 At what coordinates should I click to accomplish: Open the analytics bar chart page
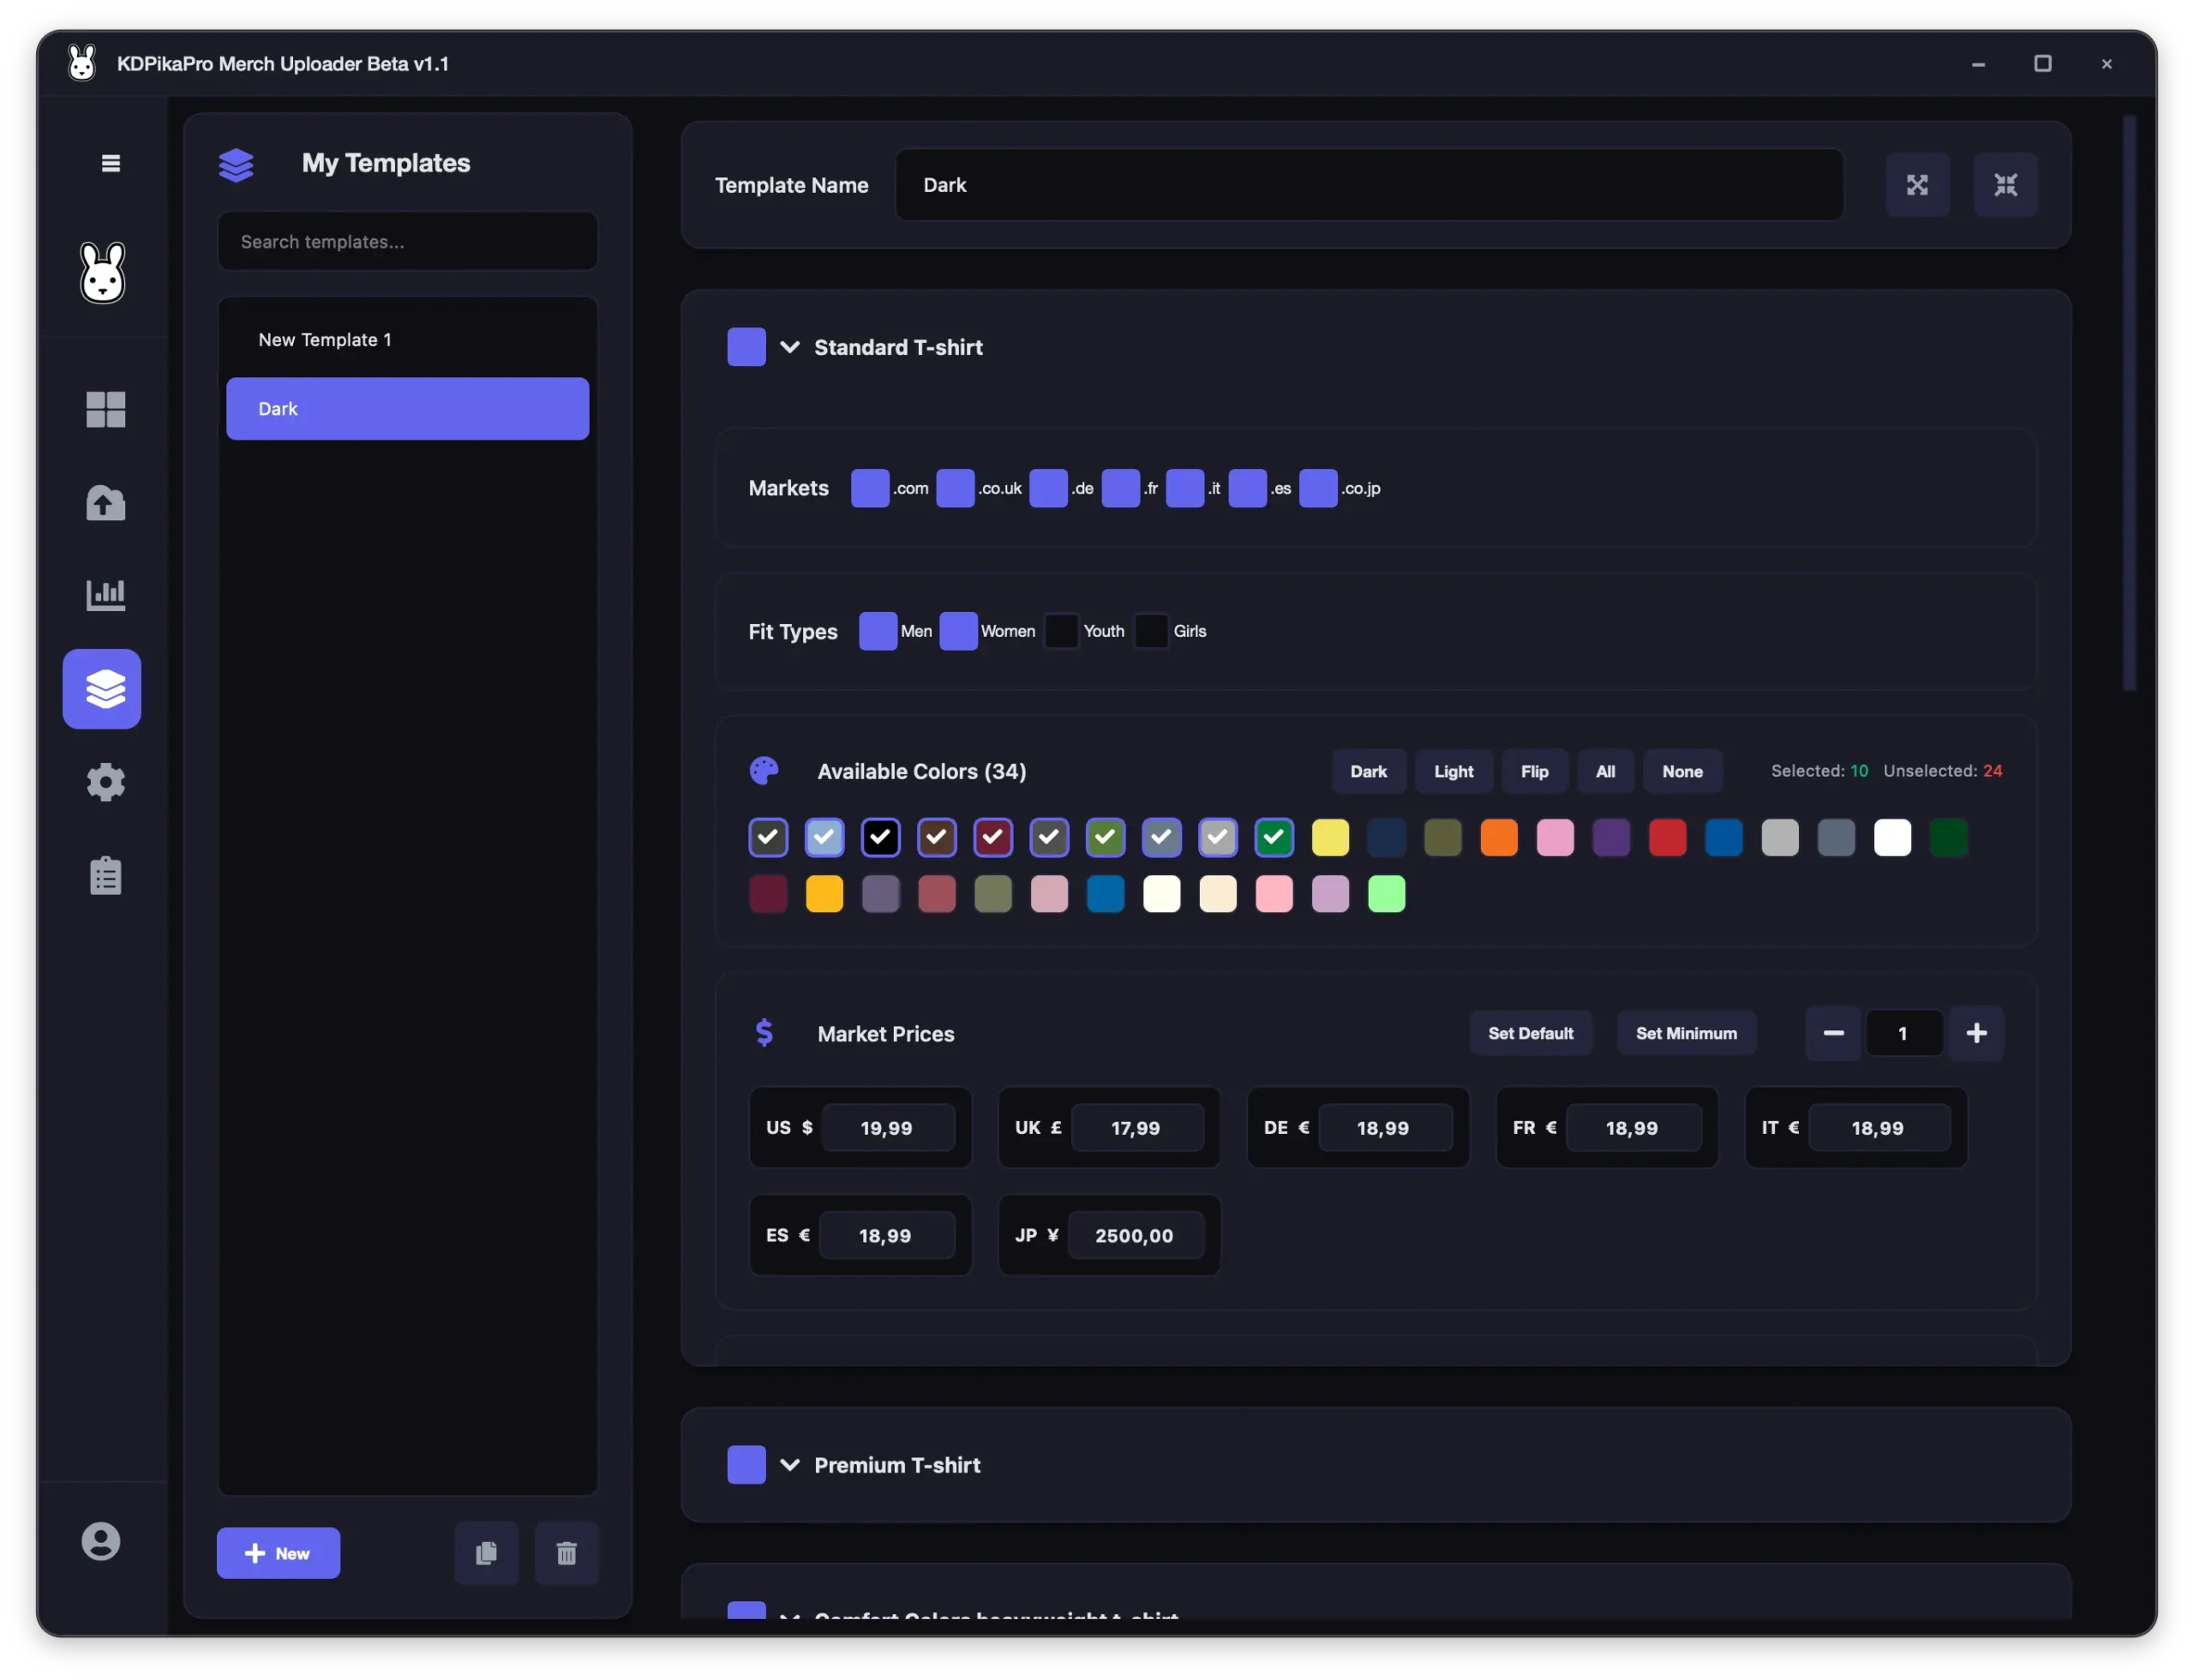tap(106, 595)
